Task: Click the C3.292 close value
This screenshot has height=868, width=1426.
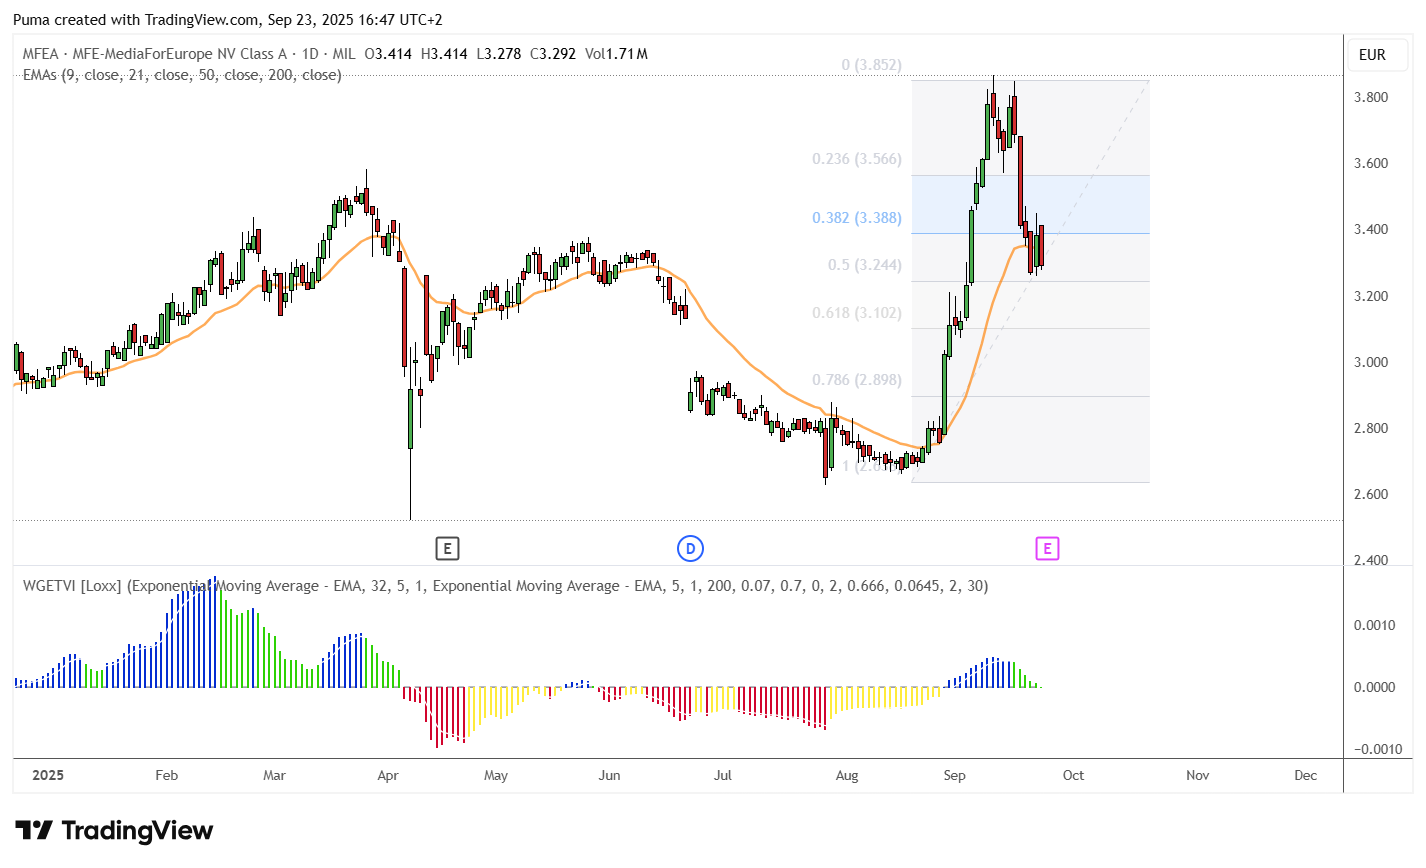Action: click(x=553, y=54)
